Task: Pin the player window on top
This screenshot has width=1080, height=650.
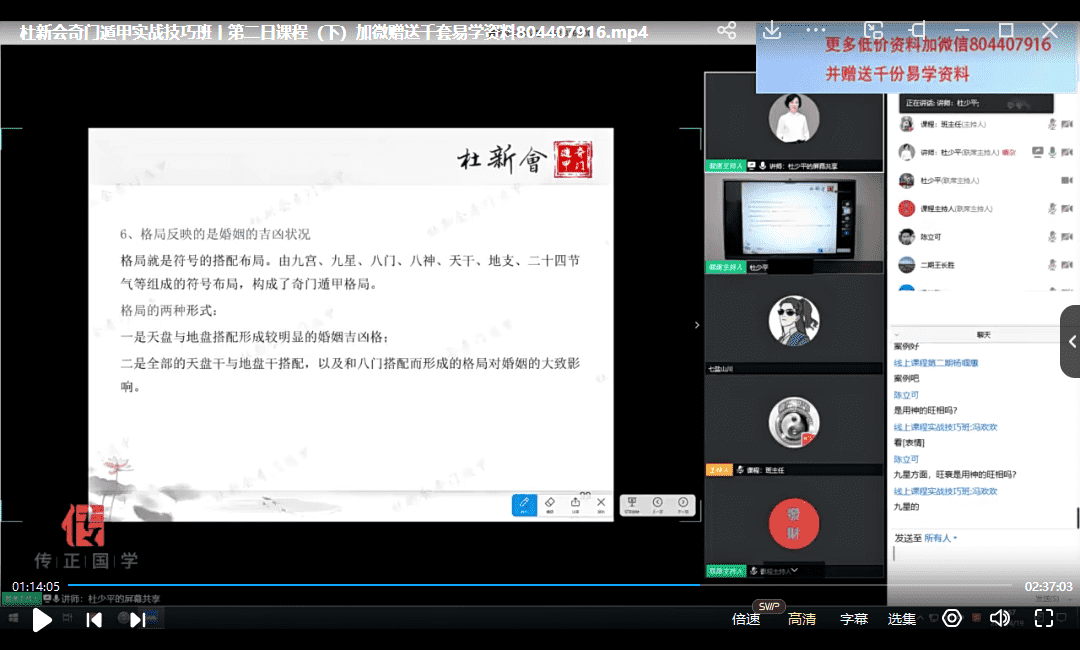Action: tap(919, 31)
